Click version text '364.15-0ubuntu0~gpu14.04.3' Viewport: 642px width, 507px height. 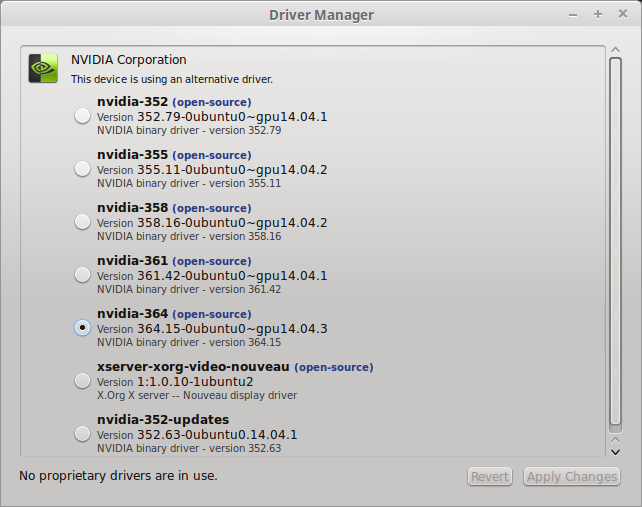point(232,328)
